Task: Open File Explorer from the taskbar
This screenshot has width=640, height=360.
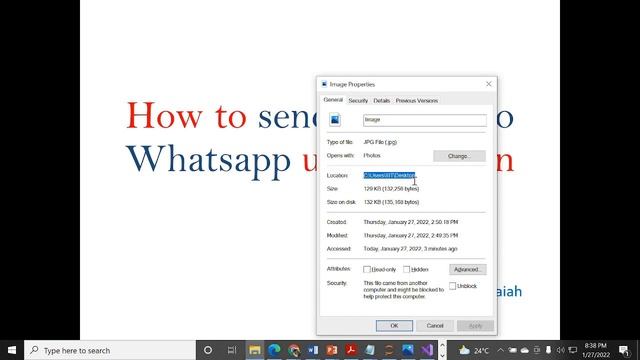Action: [x=255, y=350]
